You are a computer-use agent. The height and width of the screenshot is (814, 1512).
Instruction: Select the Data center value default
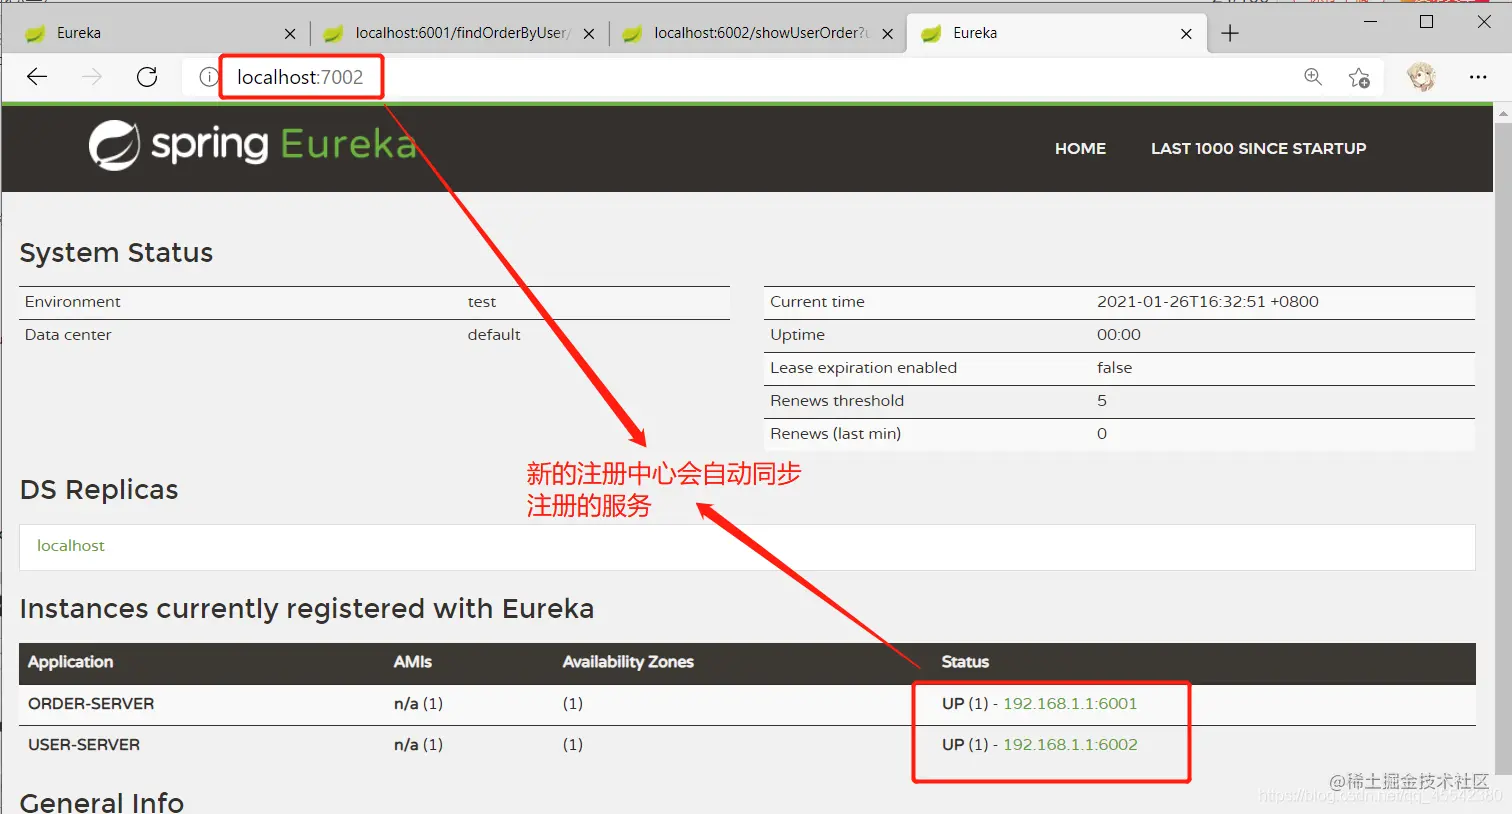[x=494, y=335]
